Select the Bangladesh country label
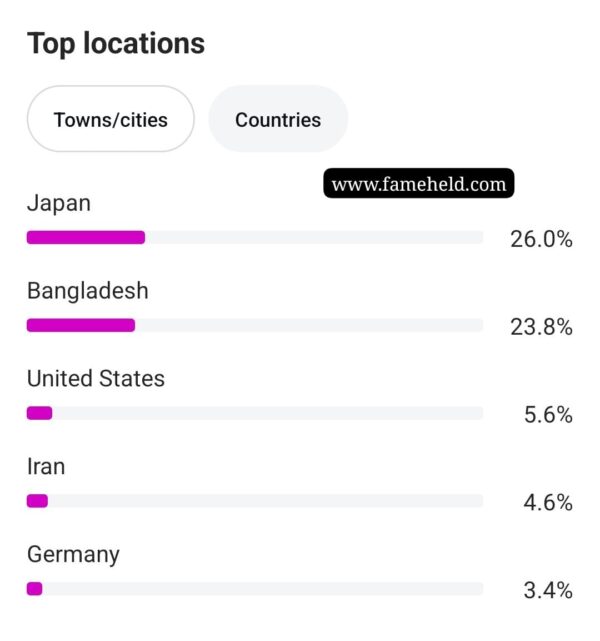Viewport: 600px width, 641px height. 88,291
